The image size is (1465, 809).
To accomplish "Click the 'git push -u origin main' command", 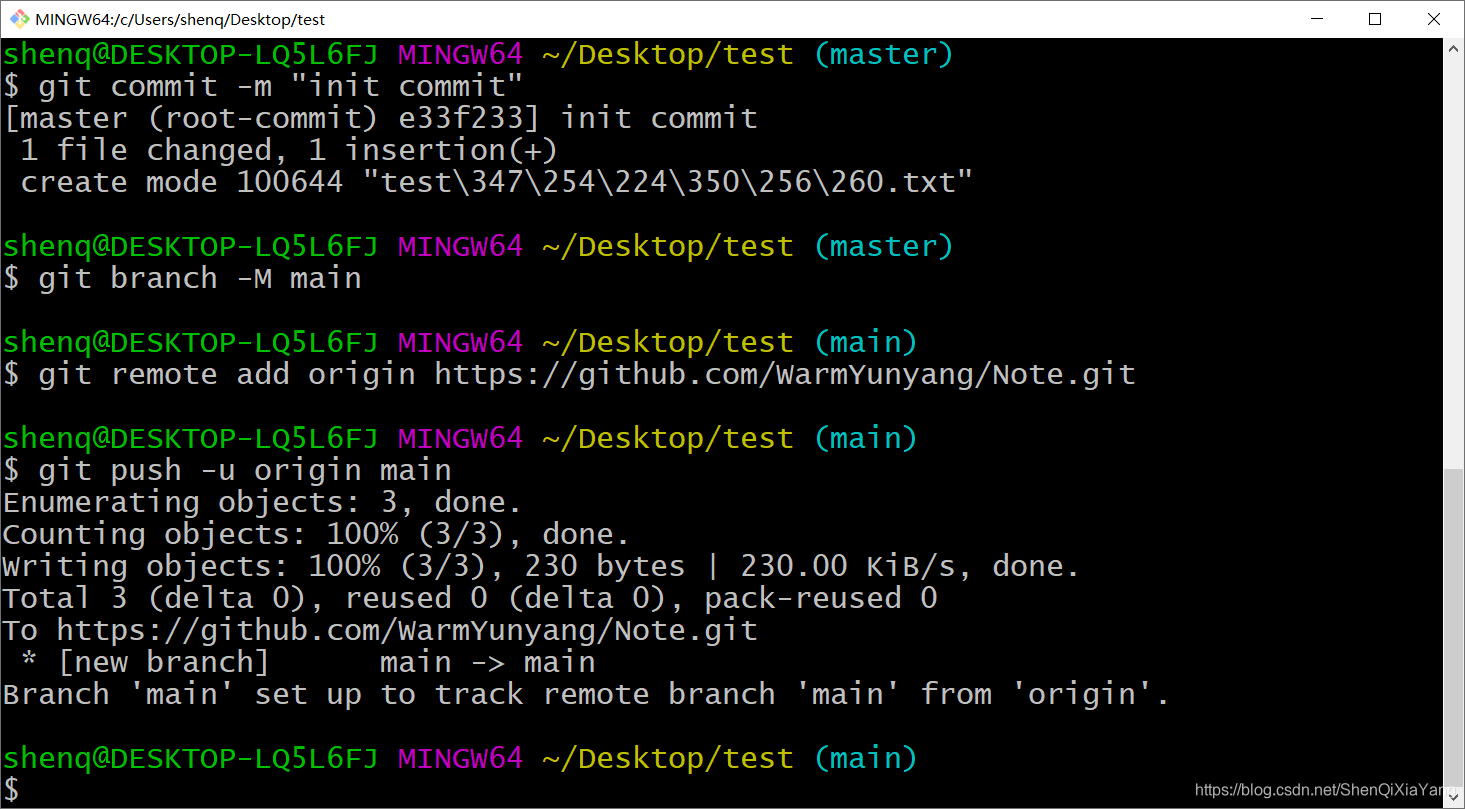I will click(x=227, y=470).
